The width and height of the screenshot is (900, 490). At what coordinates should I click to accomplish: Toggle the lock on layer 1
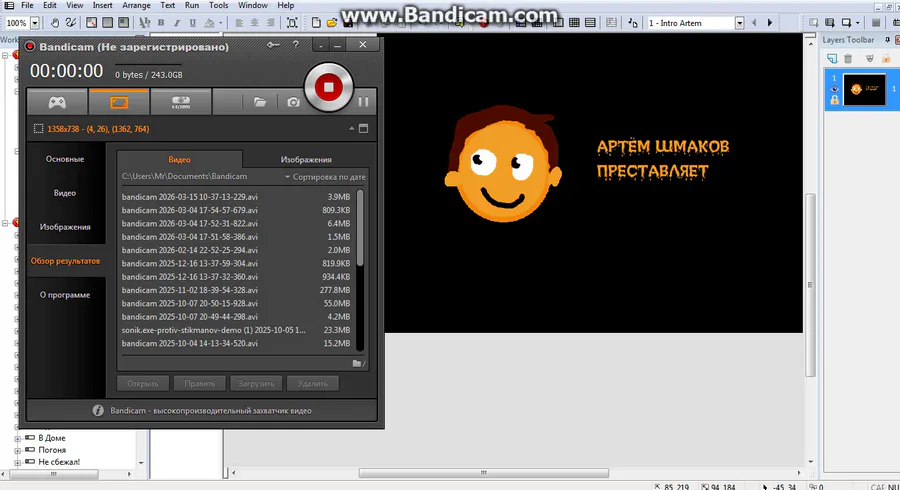835,100
